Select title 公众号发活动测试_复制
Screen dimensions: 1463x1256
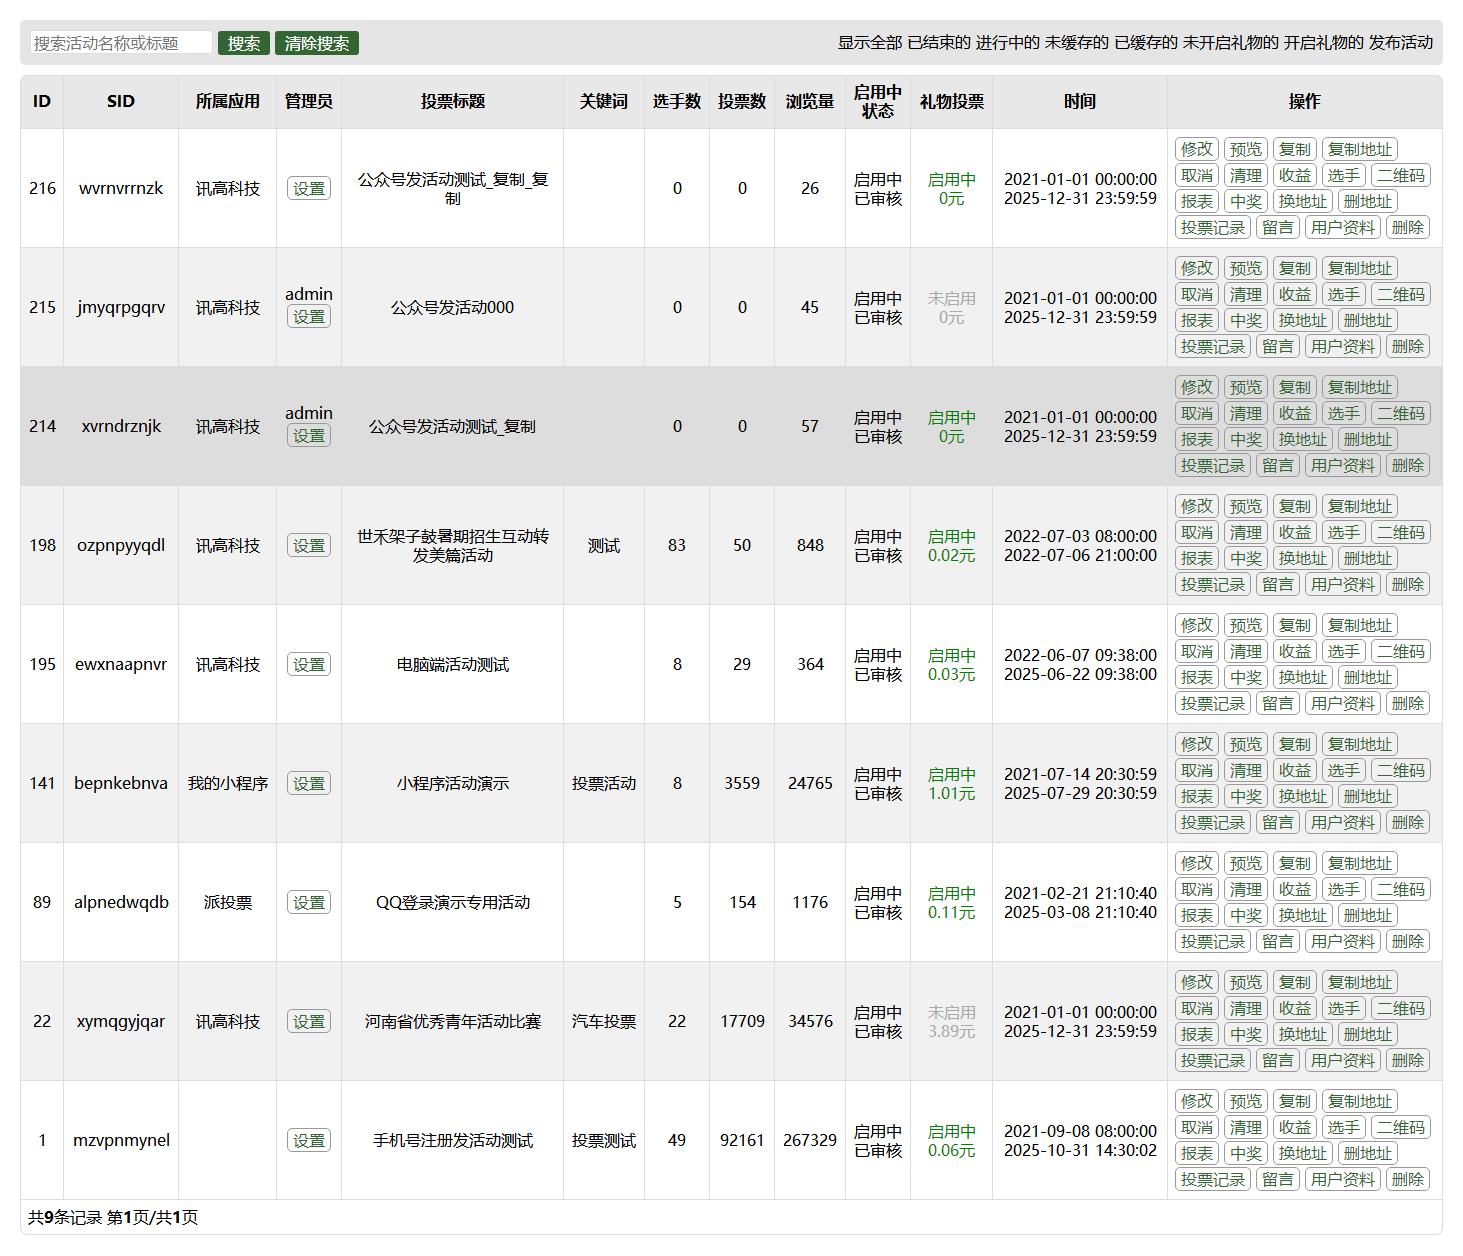point(453,426)
